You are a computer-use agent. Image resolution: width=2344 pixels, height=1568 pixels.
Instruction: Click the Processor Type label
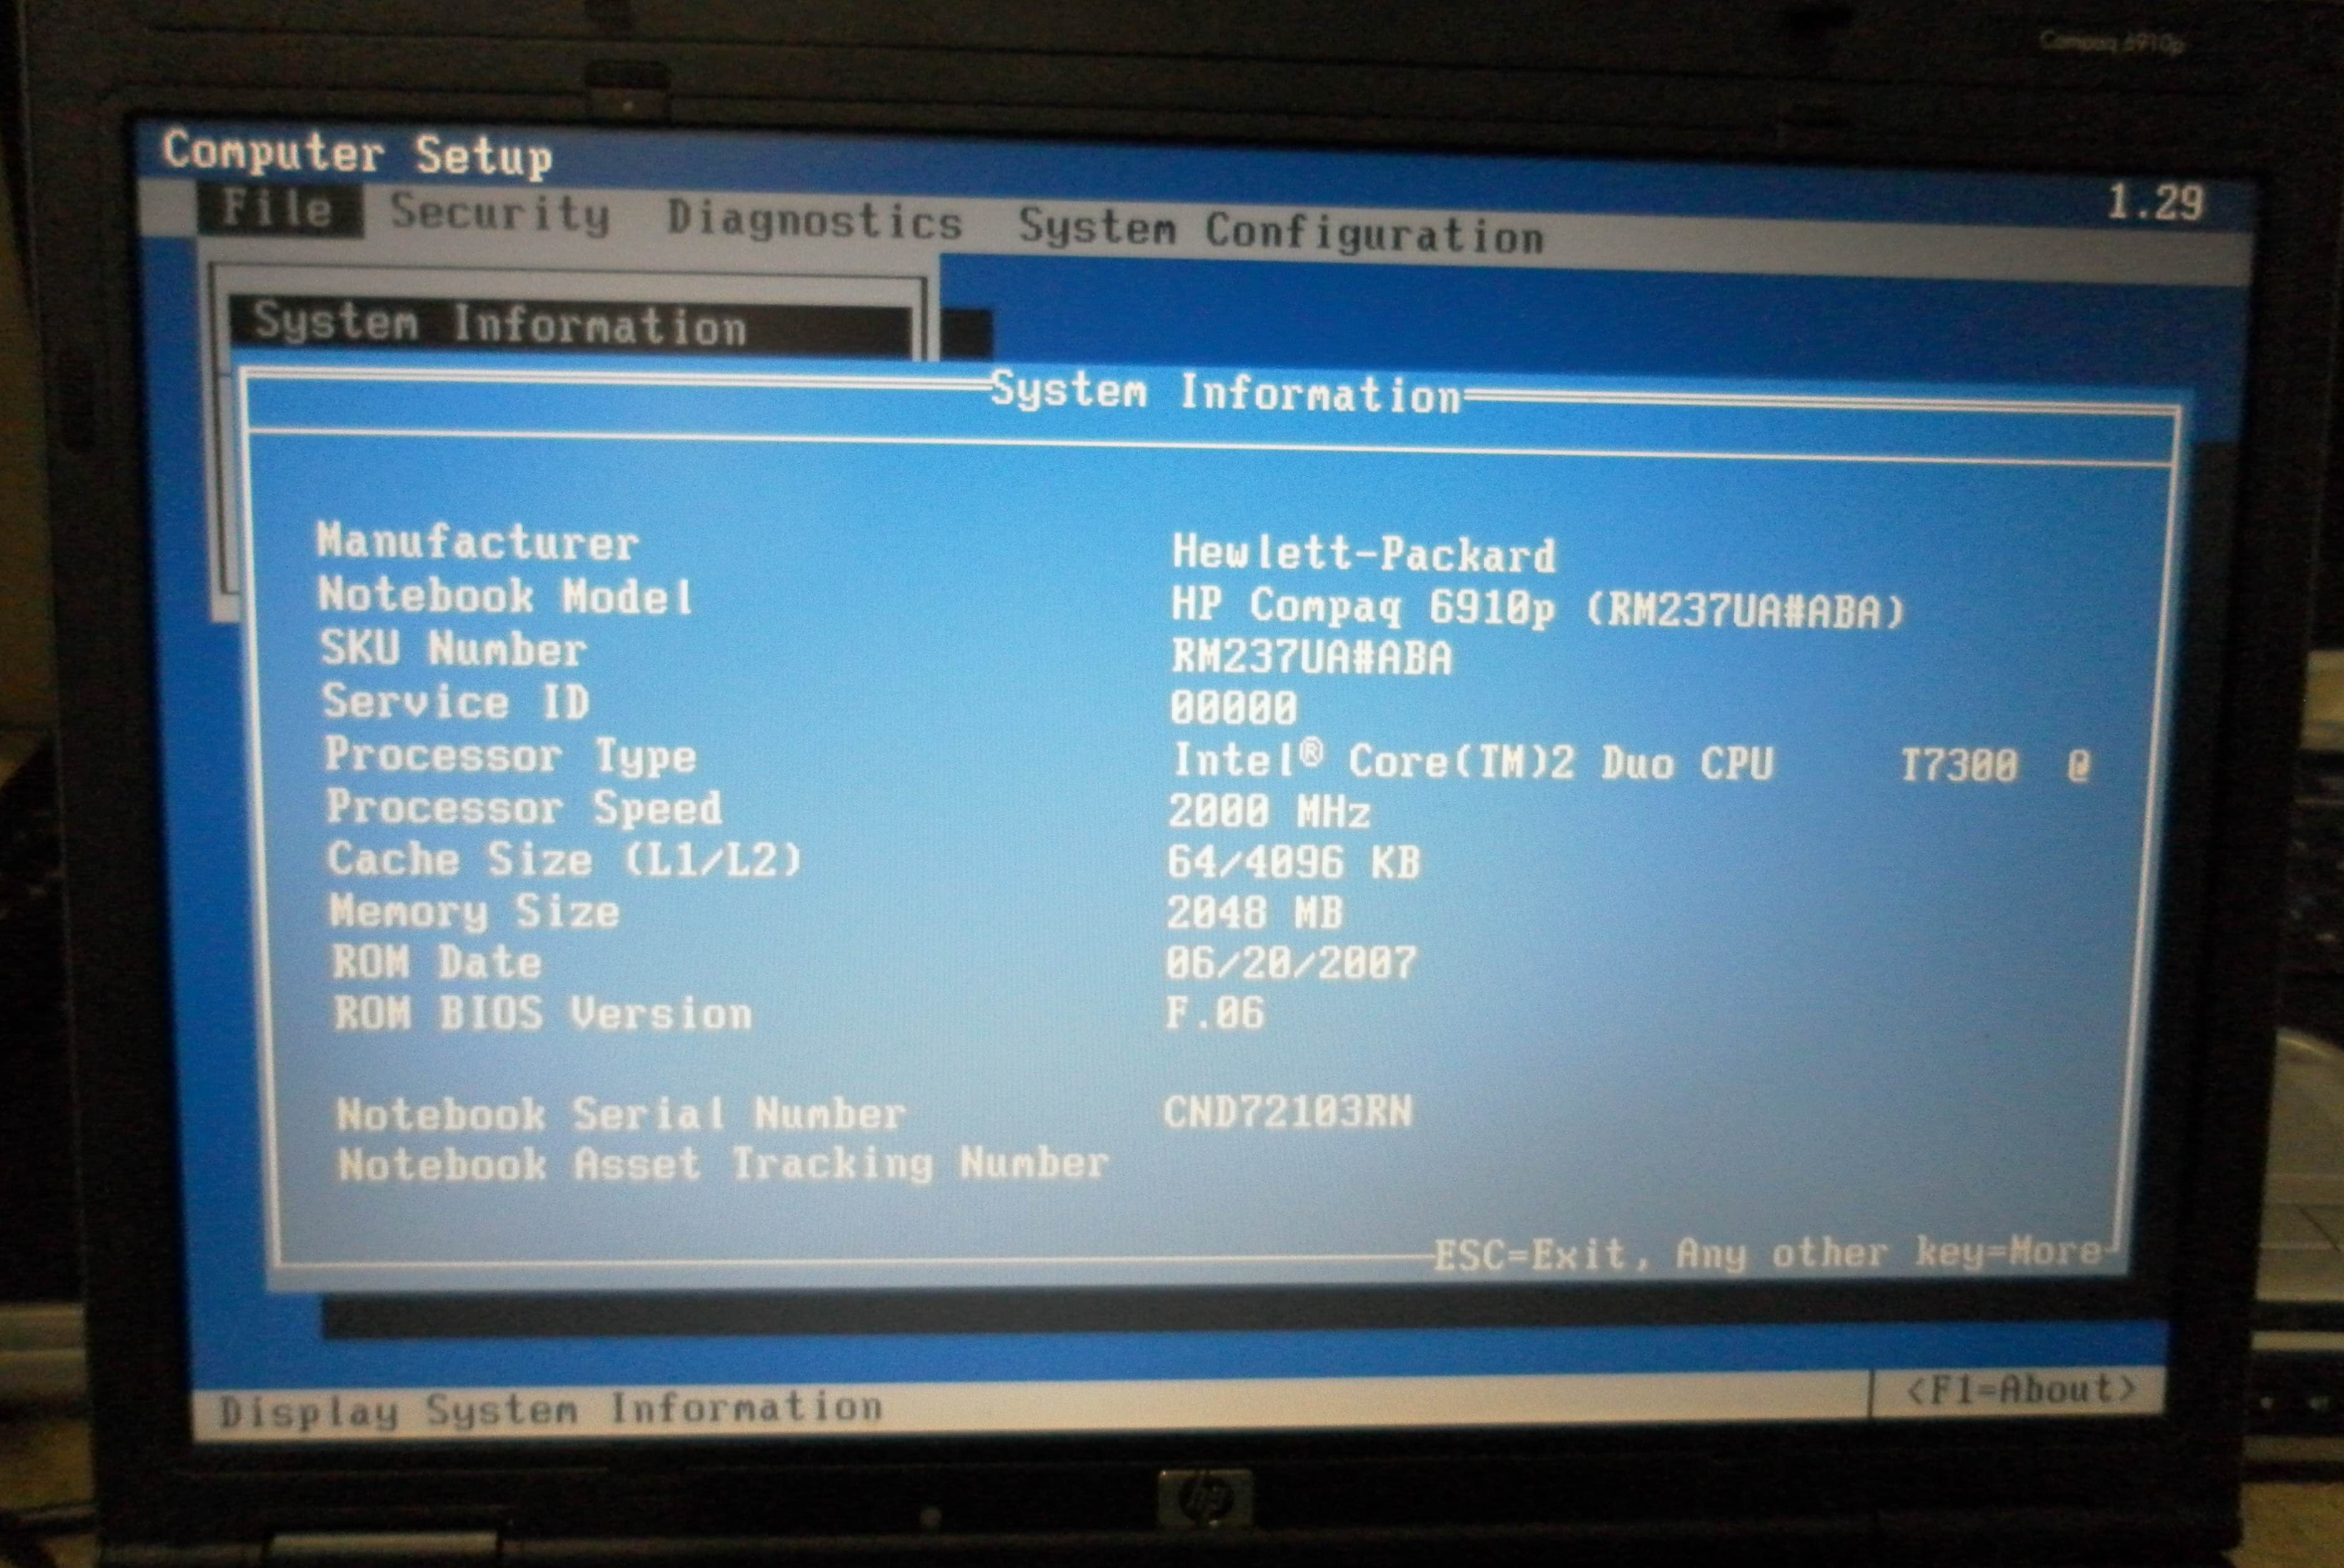[x=510, y=756]
